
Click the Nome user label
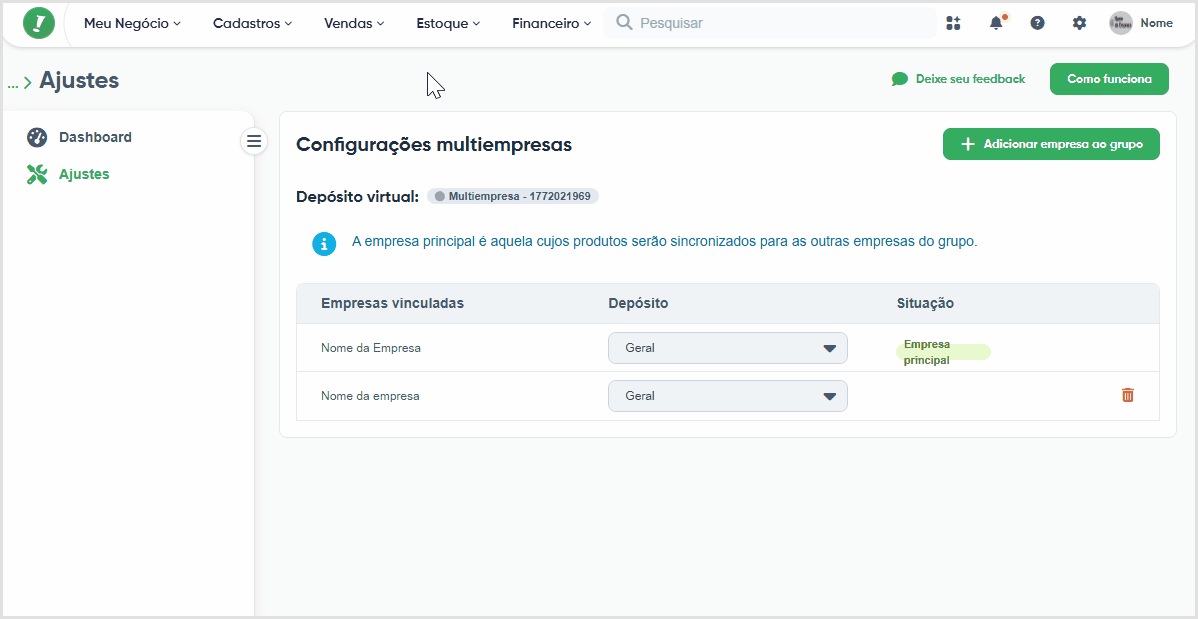pyautogui.click(x=1157, y=23)
